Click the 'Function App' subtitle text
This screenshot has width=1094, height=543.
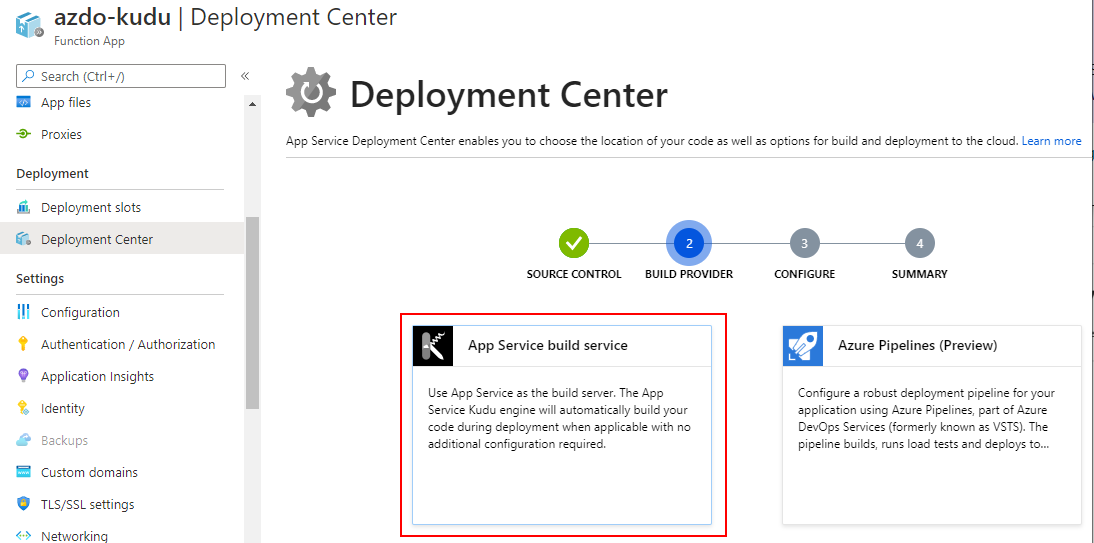pos(89,41)
